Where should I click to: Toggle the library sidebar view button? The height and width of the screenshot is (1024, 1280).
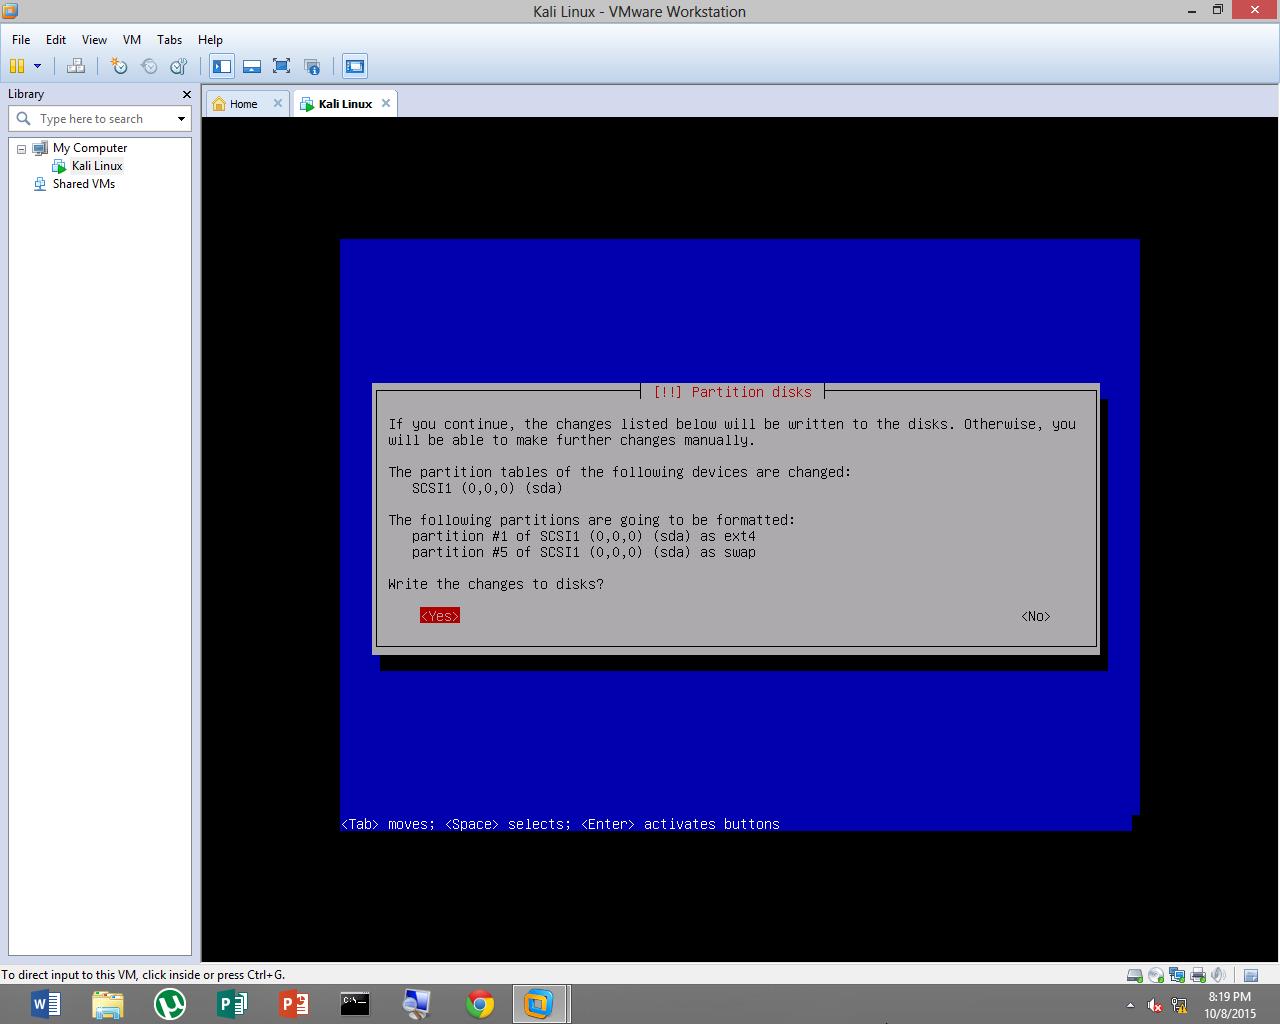[x=222, y=66]
